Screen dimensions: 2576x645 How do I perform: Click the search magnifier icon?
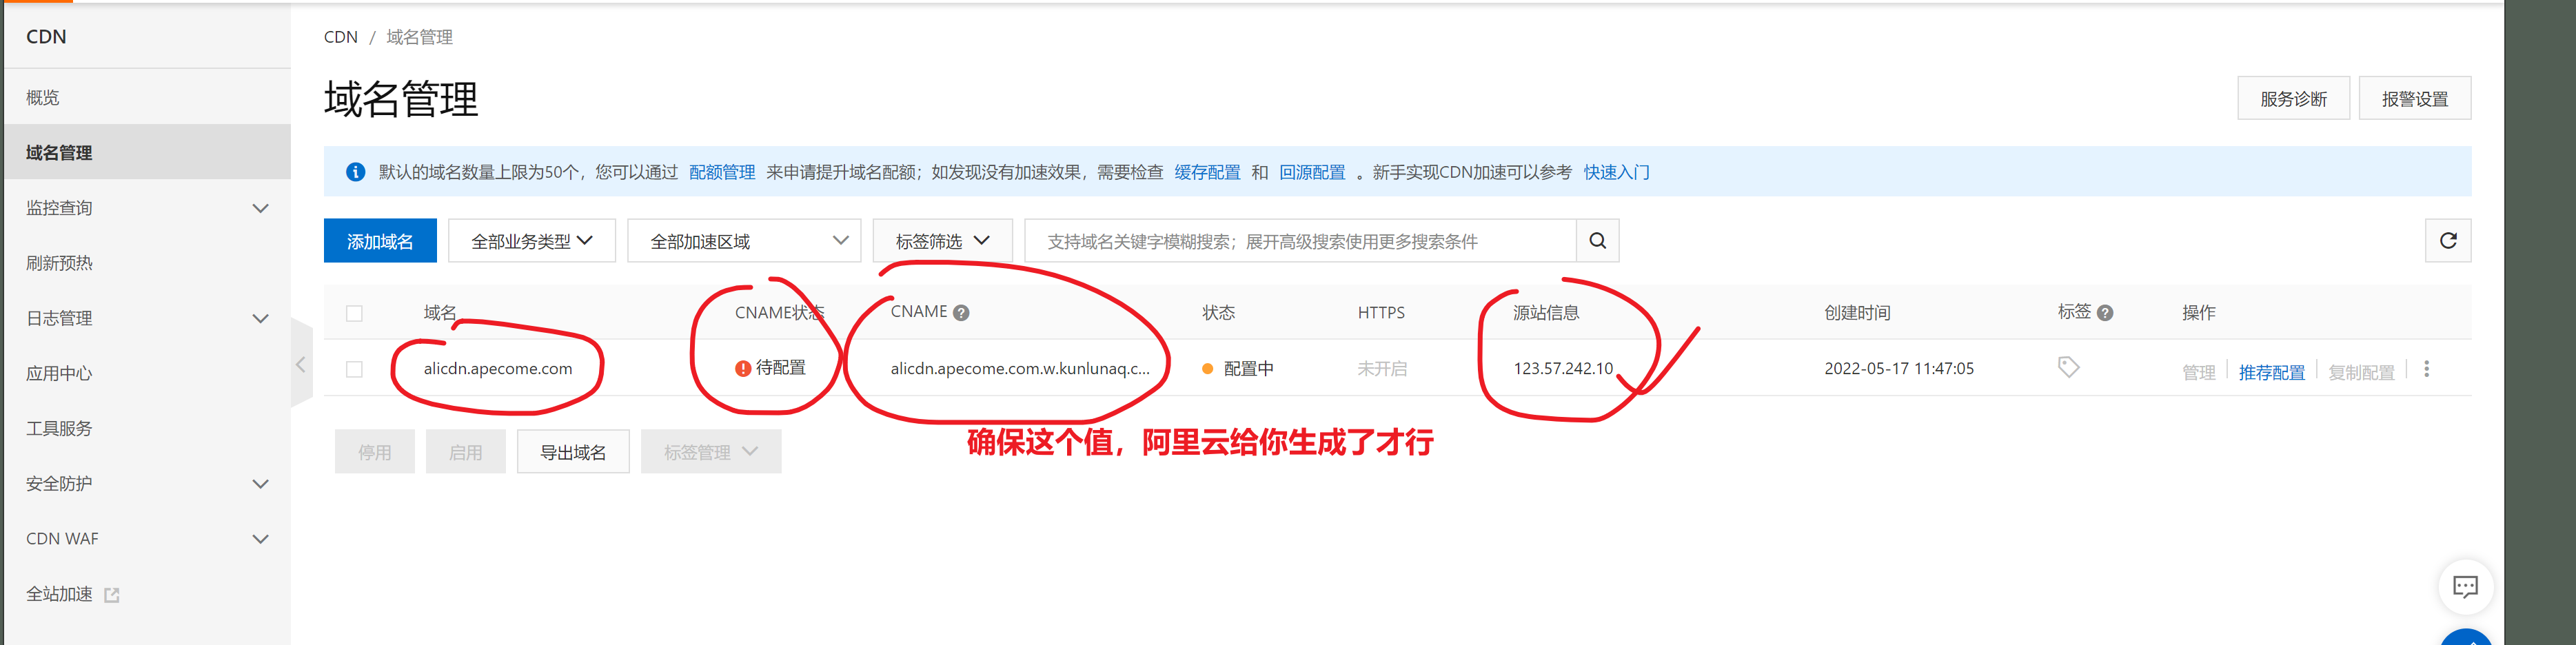[x=1597, y=241]
